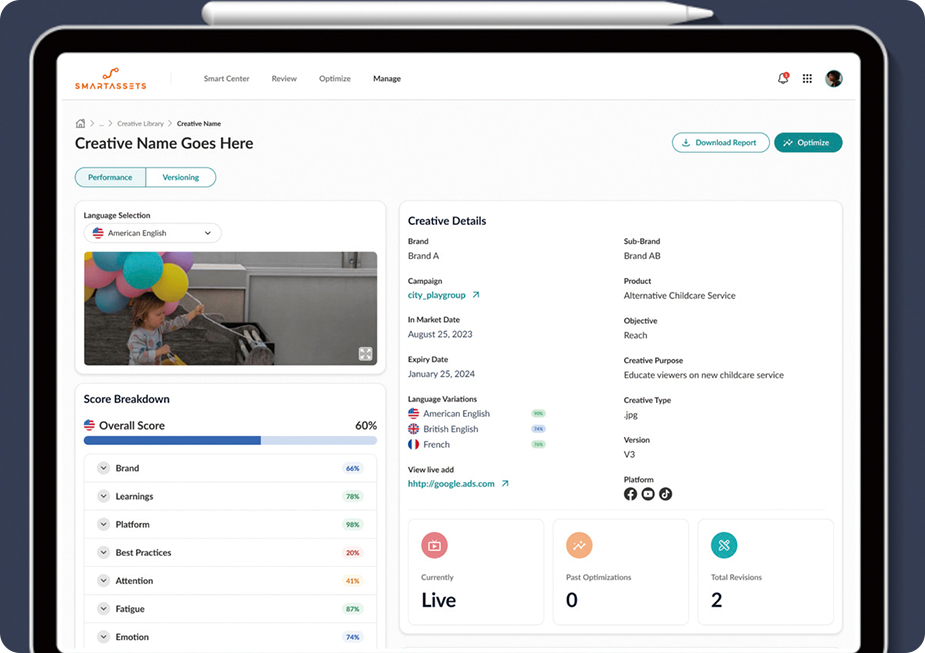Open the city_playgroup campaign link
Viewport: 925px width, 653px height.
(437, 295)
